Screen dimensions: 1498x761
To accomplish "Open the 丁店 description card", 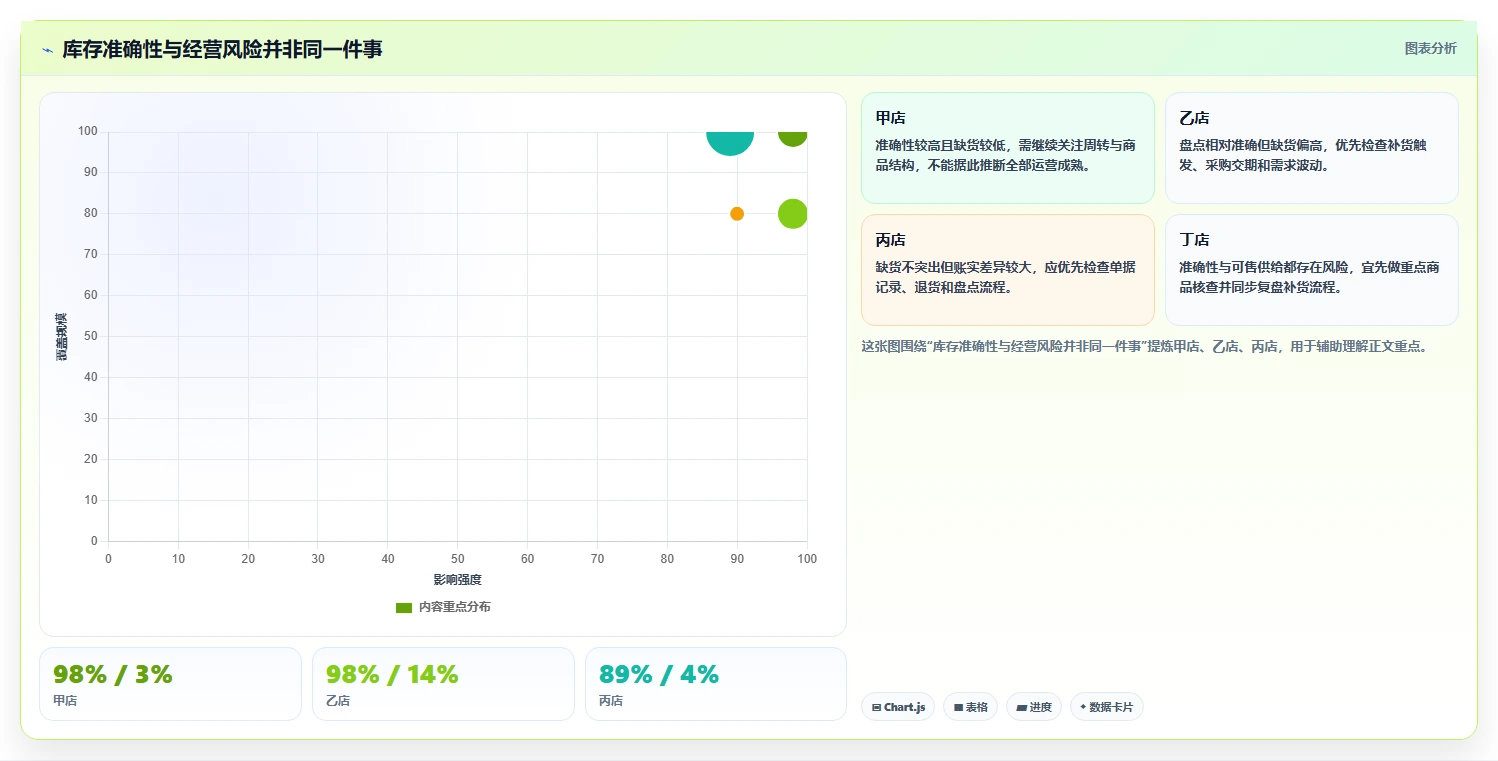I will (x=1311, y=270).
